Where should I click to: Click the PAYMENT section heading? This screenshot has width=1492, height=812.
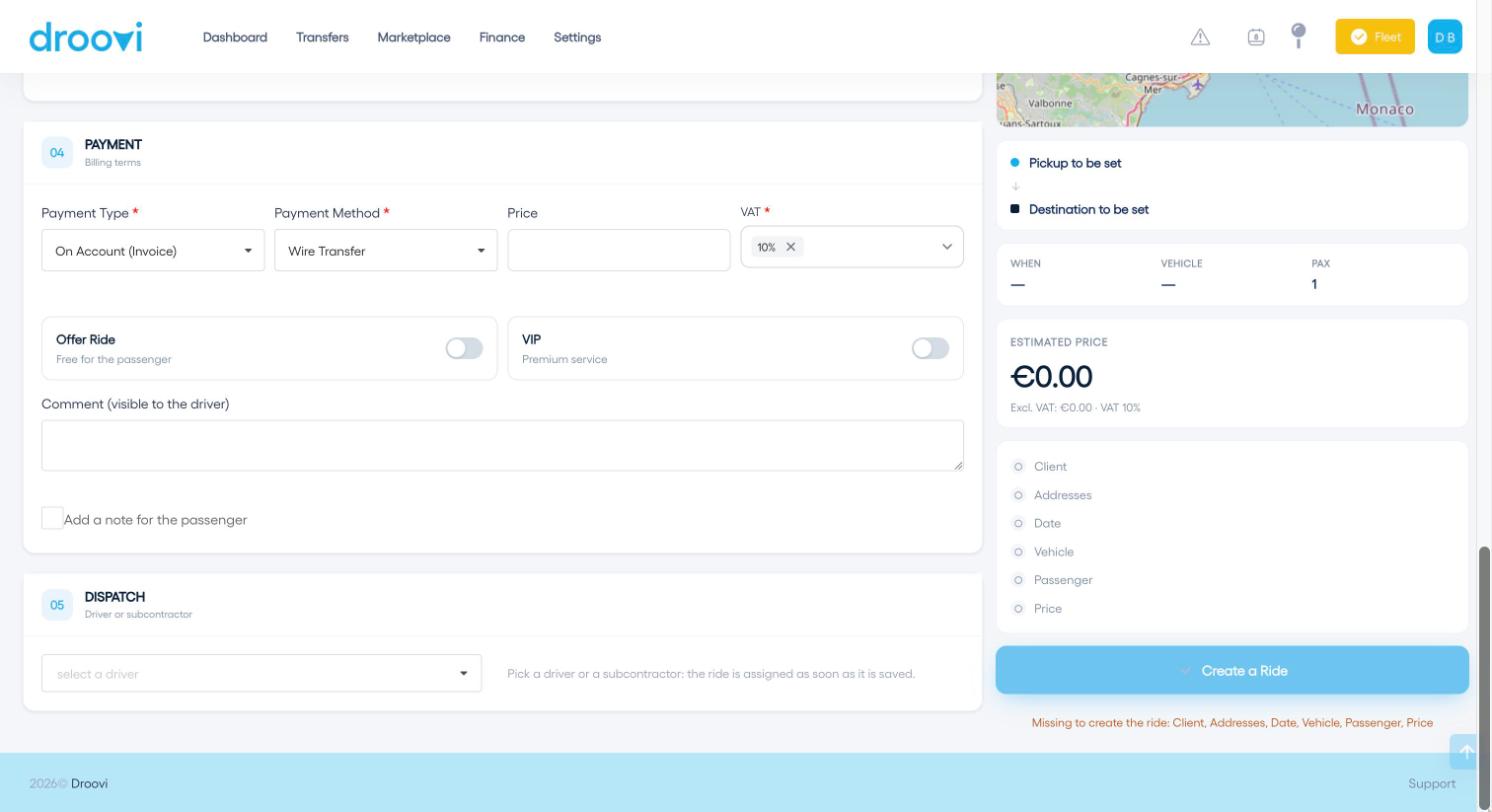click(x=113, y=144)
